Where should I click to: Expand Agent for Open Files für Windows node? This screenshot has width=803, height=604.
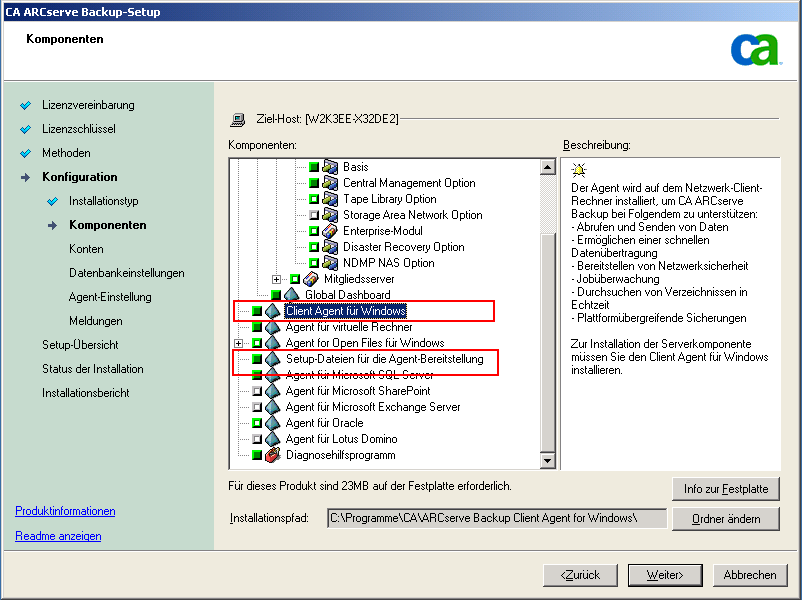point(238,343)
